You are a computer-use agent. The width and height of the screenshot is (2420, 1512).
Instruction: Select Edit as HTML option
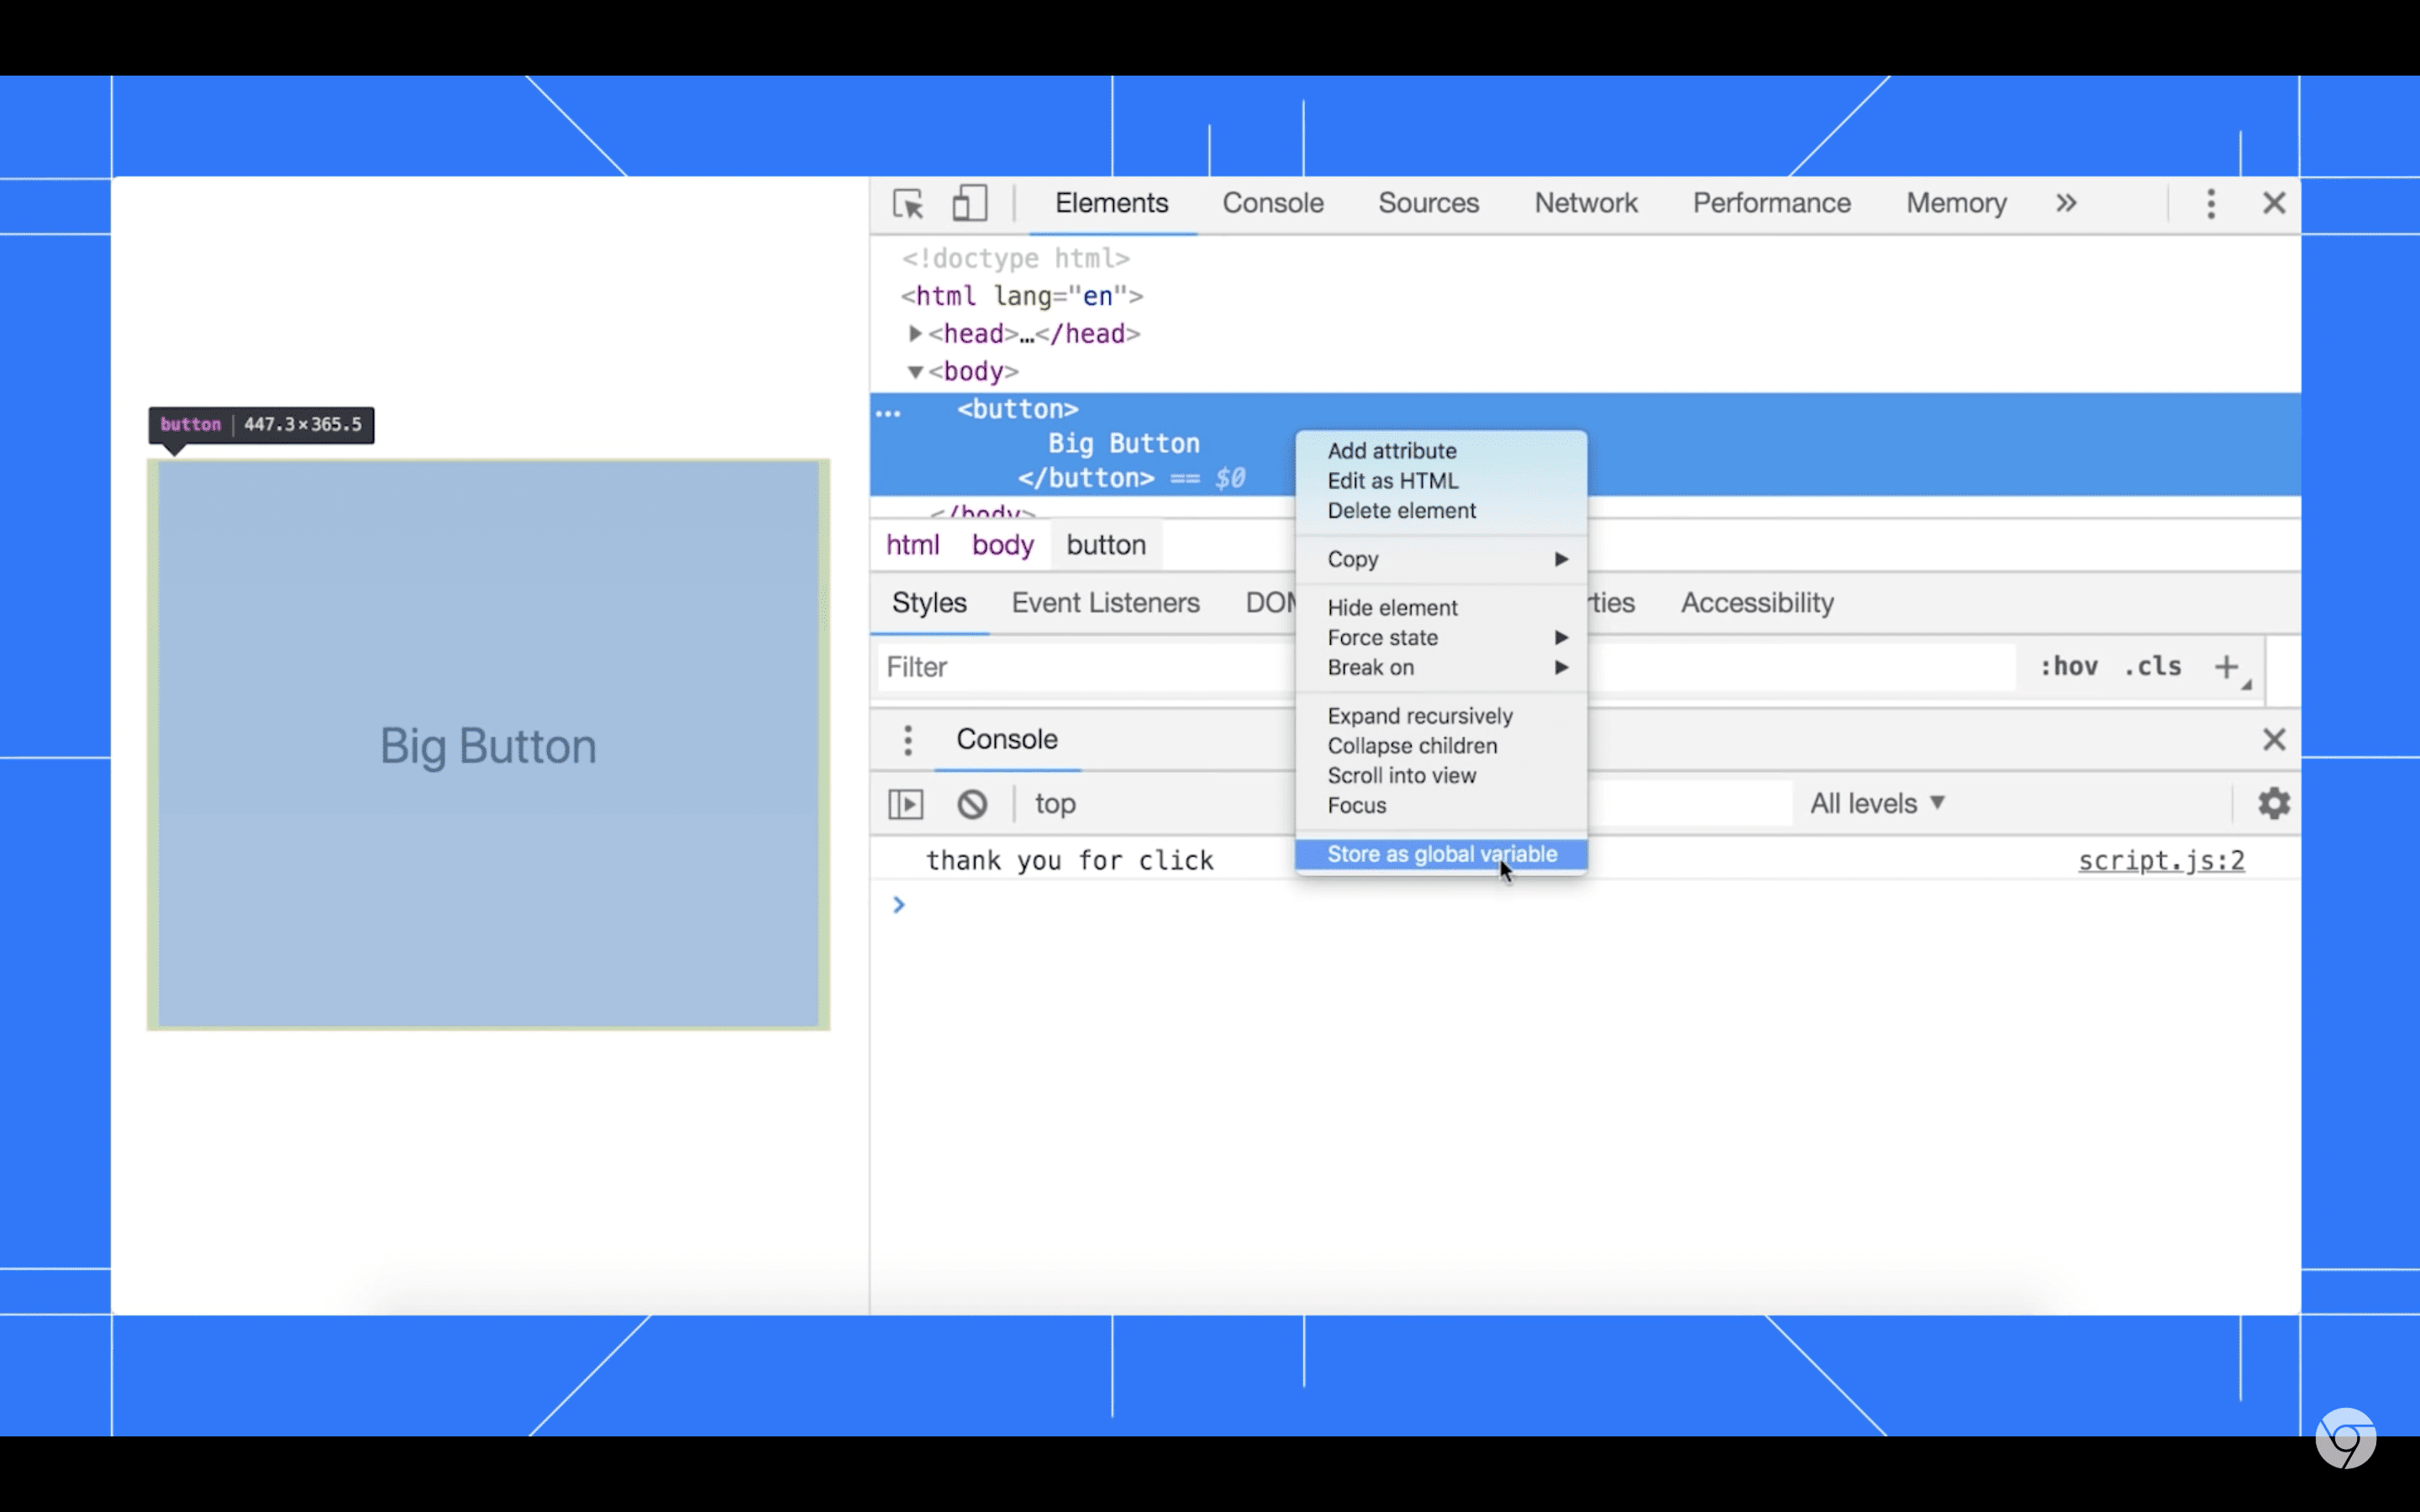pyautogui.click(x=1394, y=480)
